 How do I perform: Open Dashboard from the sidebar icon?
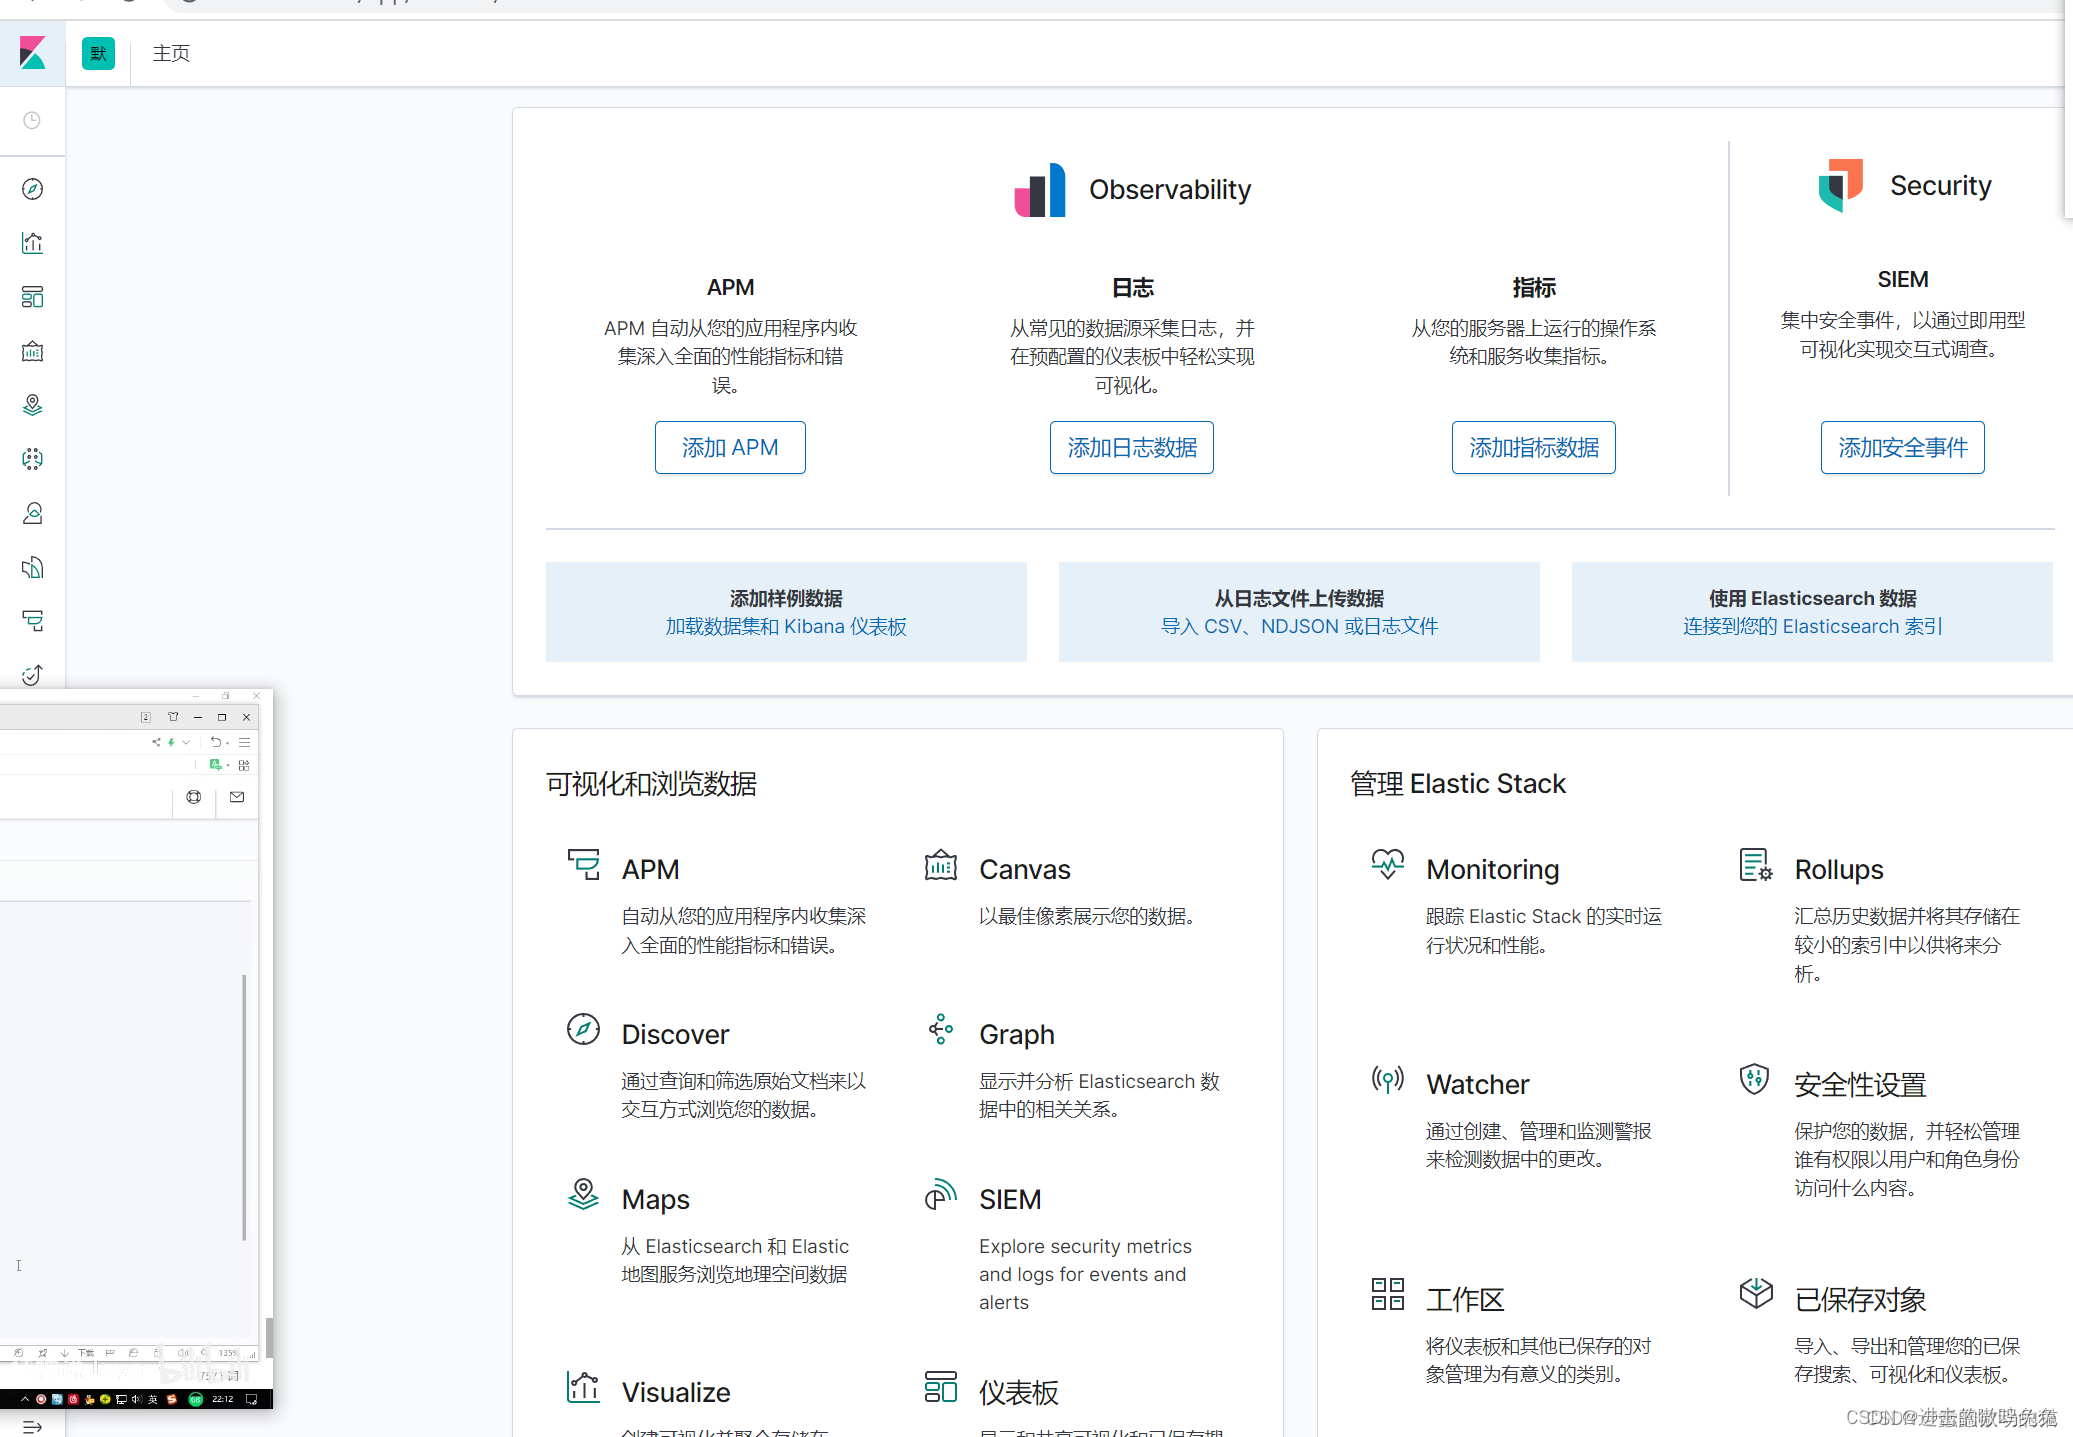tap(32, 297)
